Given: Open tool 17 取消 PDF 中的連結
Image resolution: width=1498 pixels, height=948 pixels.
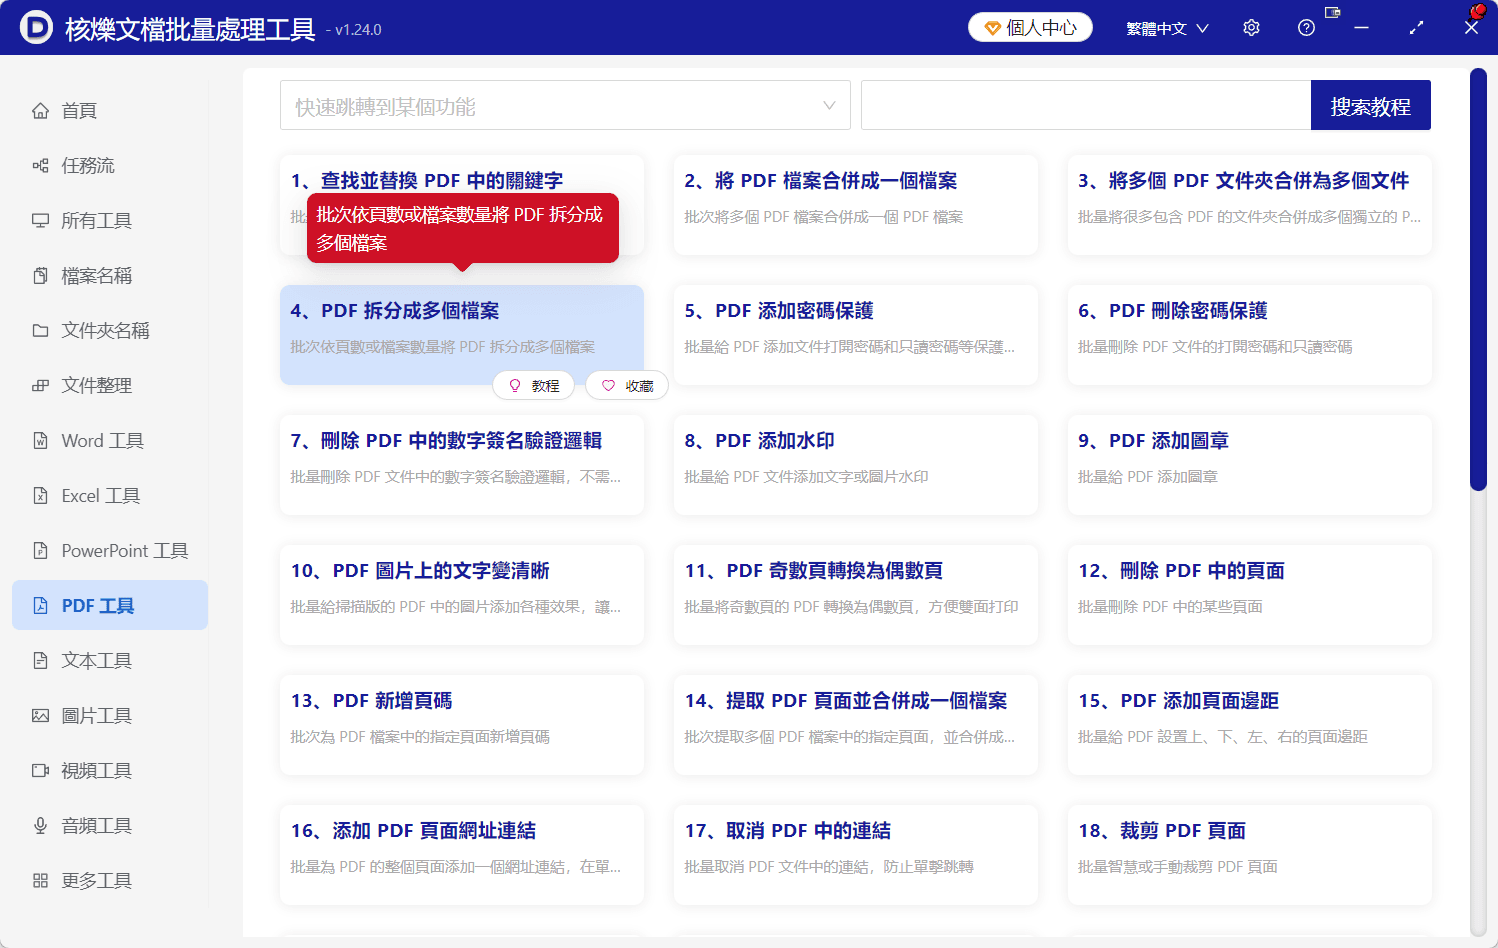Looking at the screenshot, I should (x=856, y=855).
